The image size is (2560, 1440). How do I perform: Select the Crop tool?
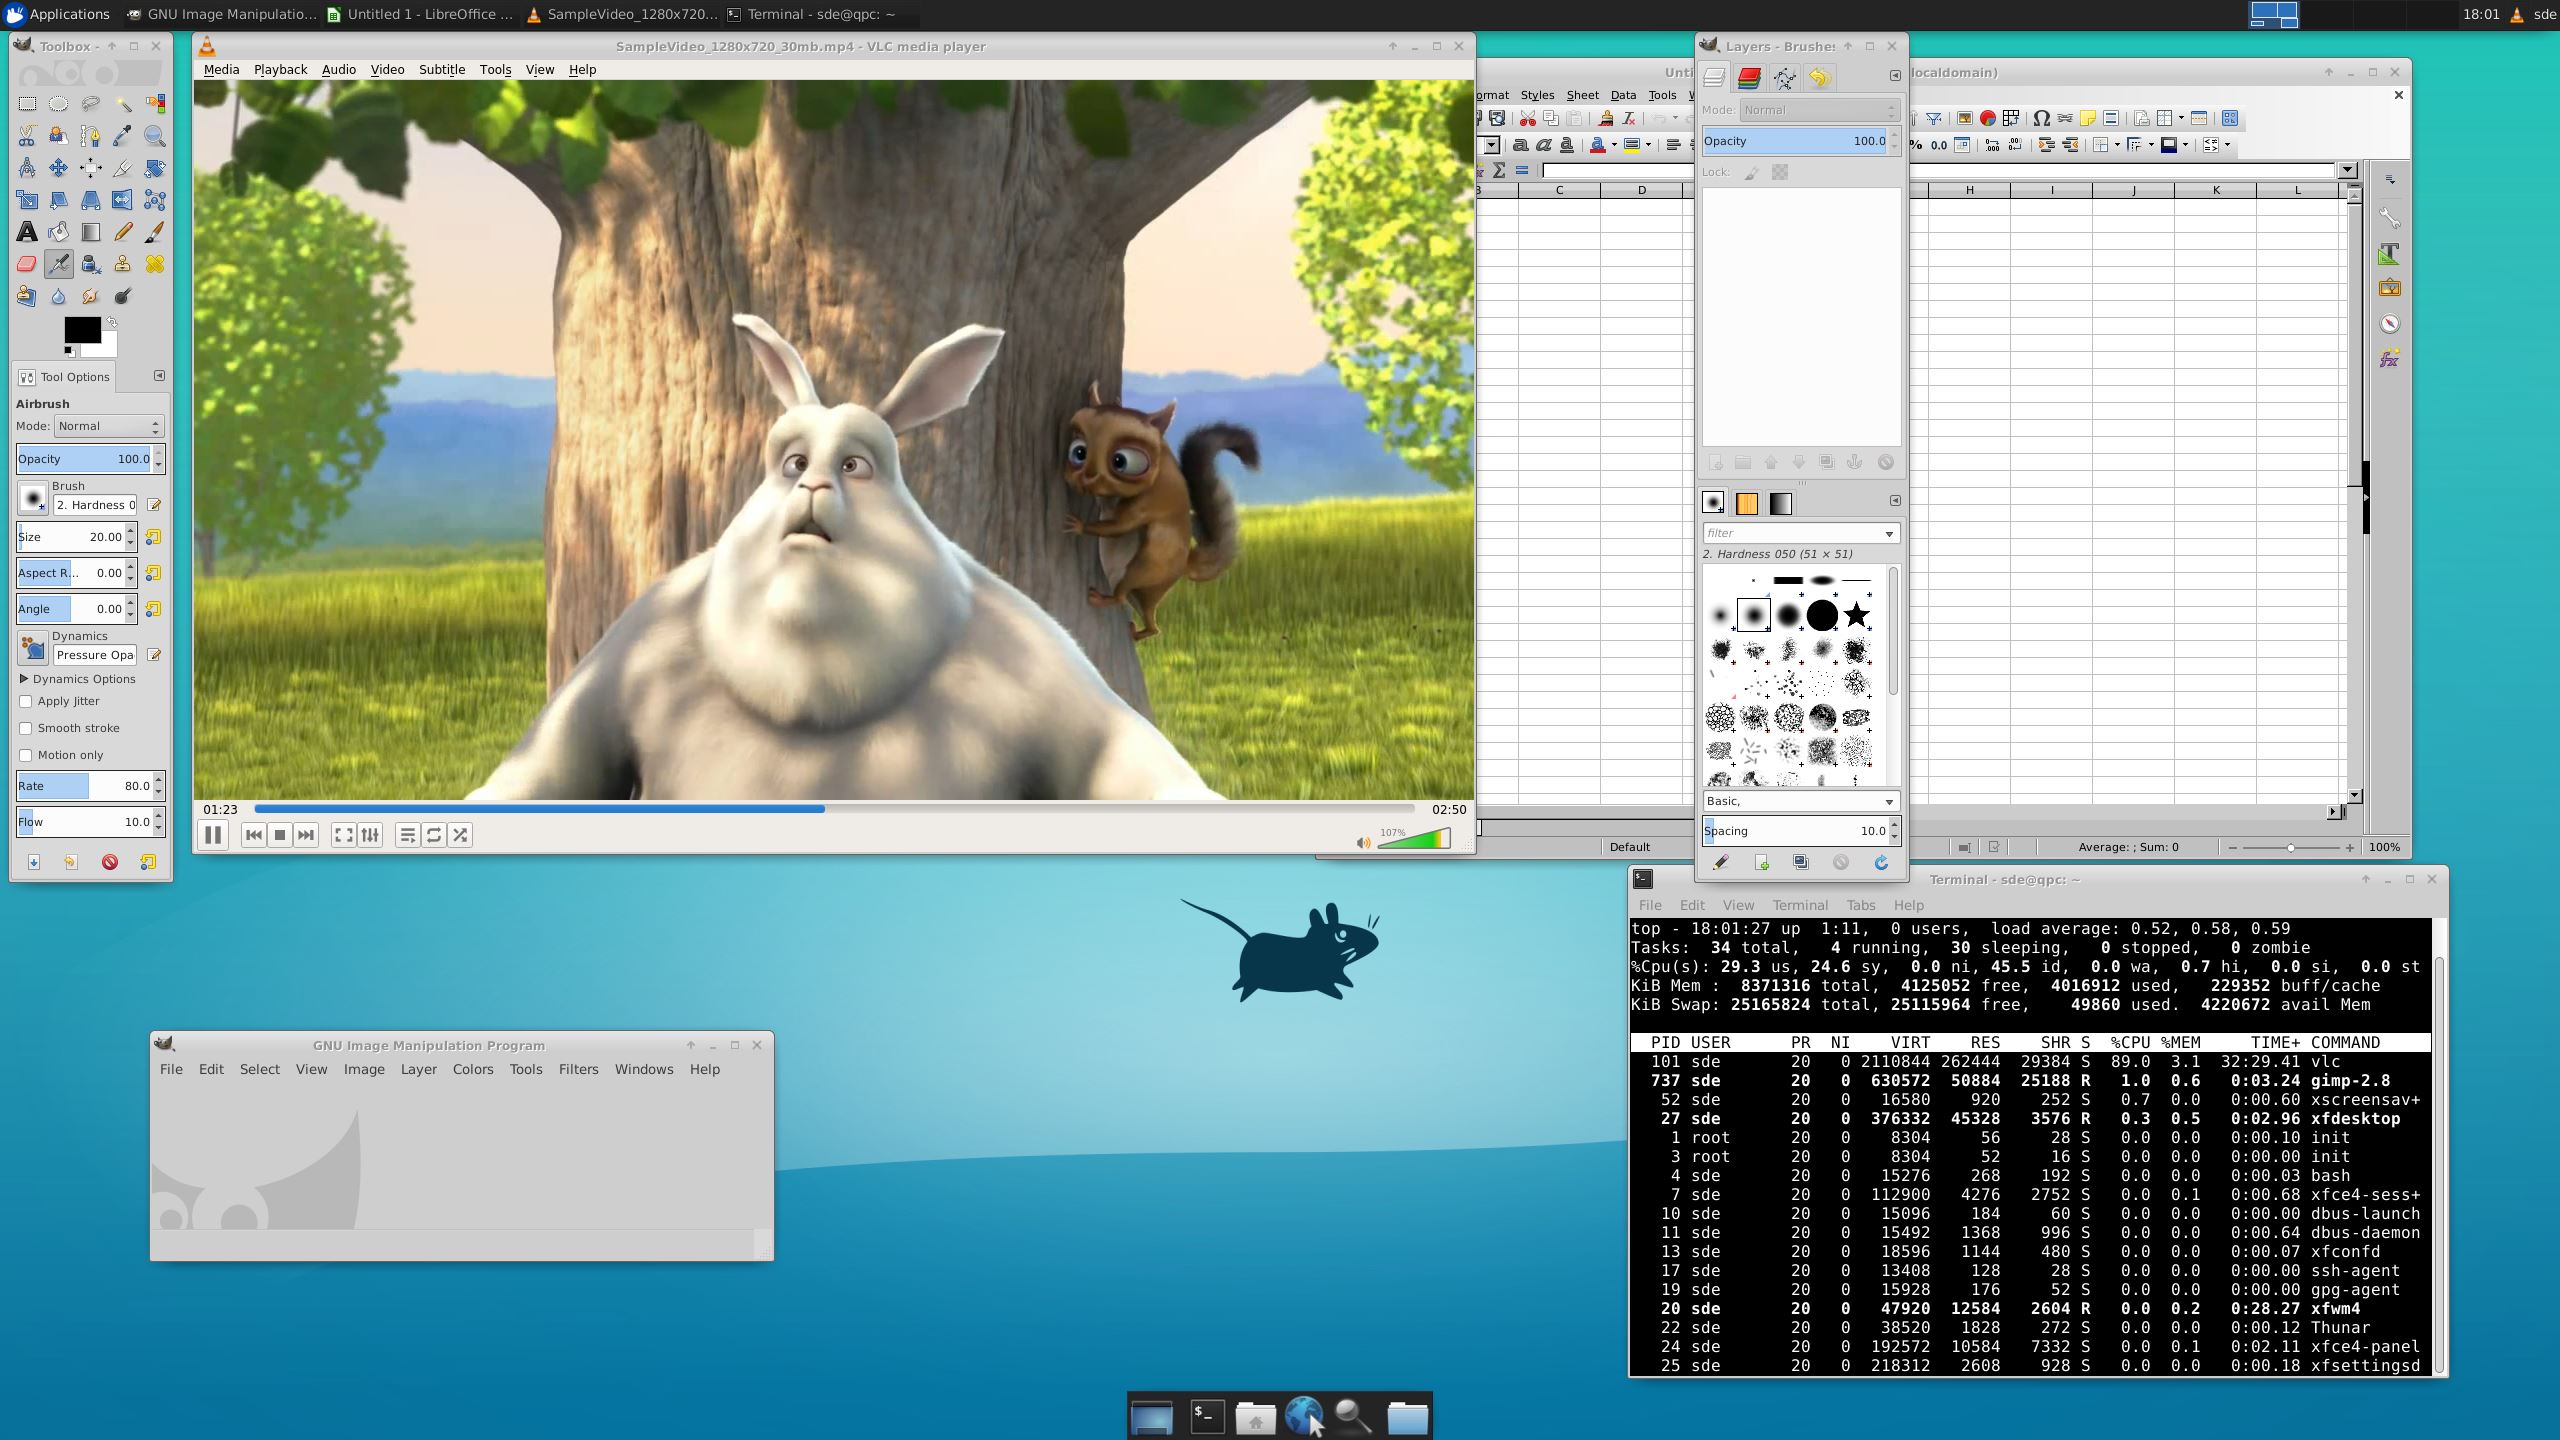(x=123, y=168)
